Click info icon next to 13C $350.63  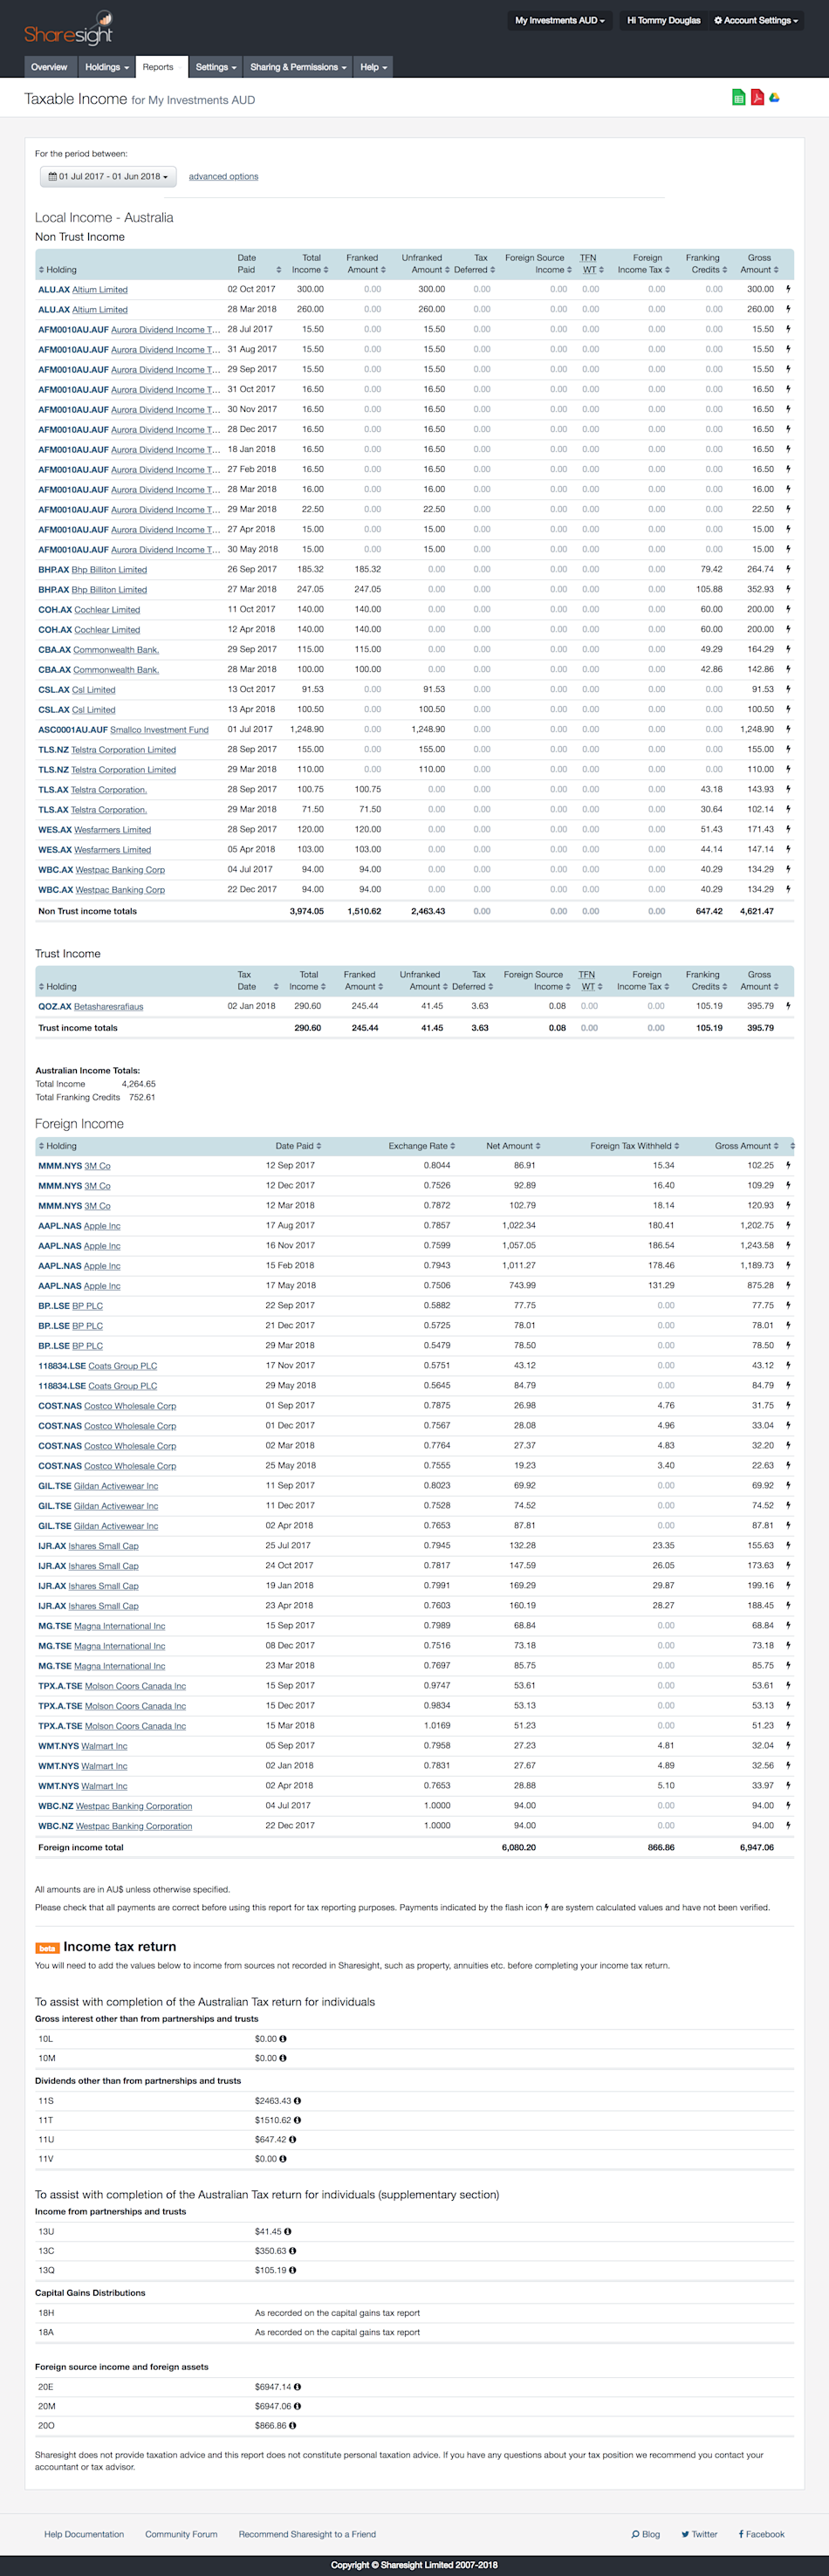click(x=292, y=2251)
